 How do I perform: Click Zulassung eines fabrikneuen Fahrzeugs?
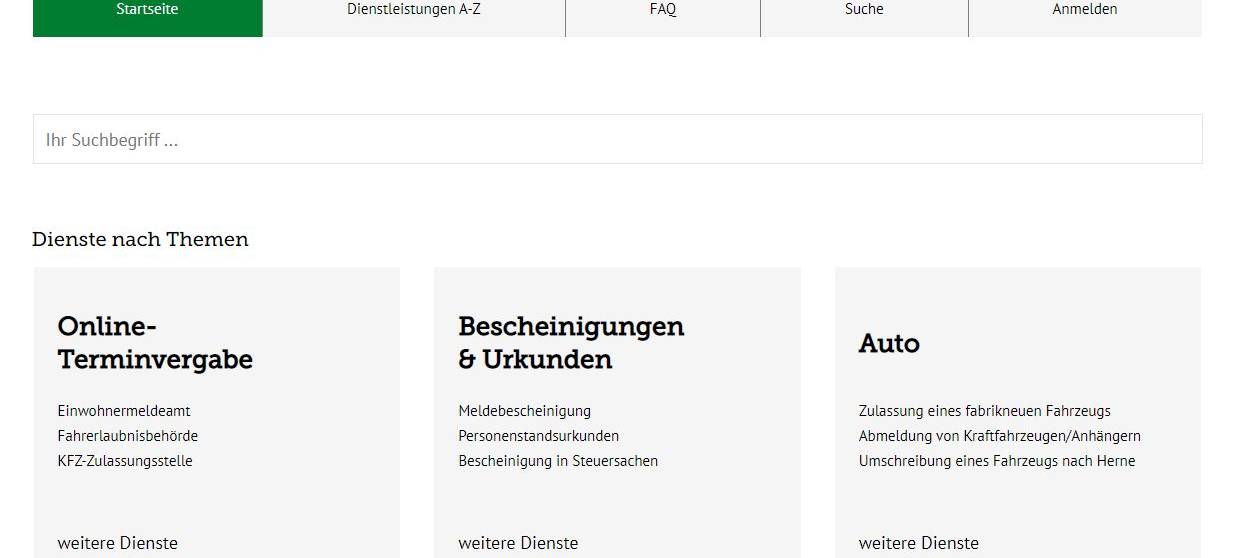(x=985, y=411)
